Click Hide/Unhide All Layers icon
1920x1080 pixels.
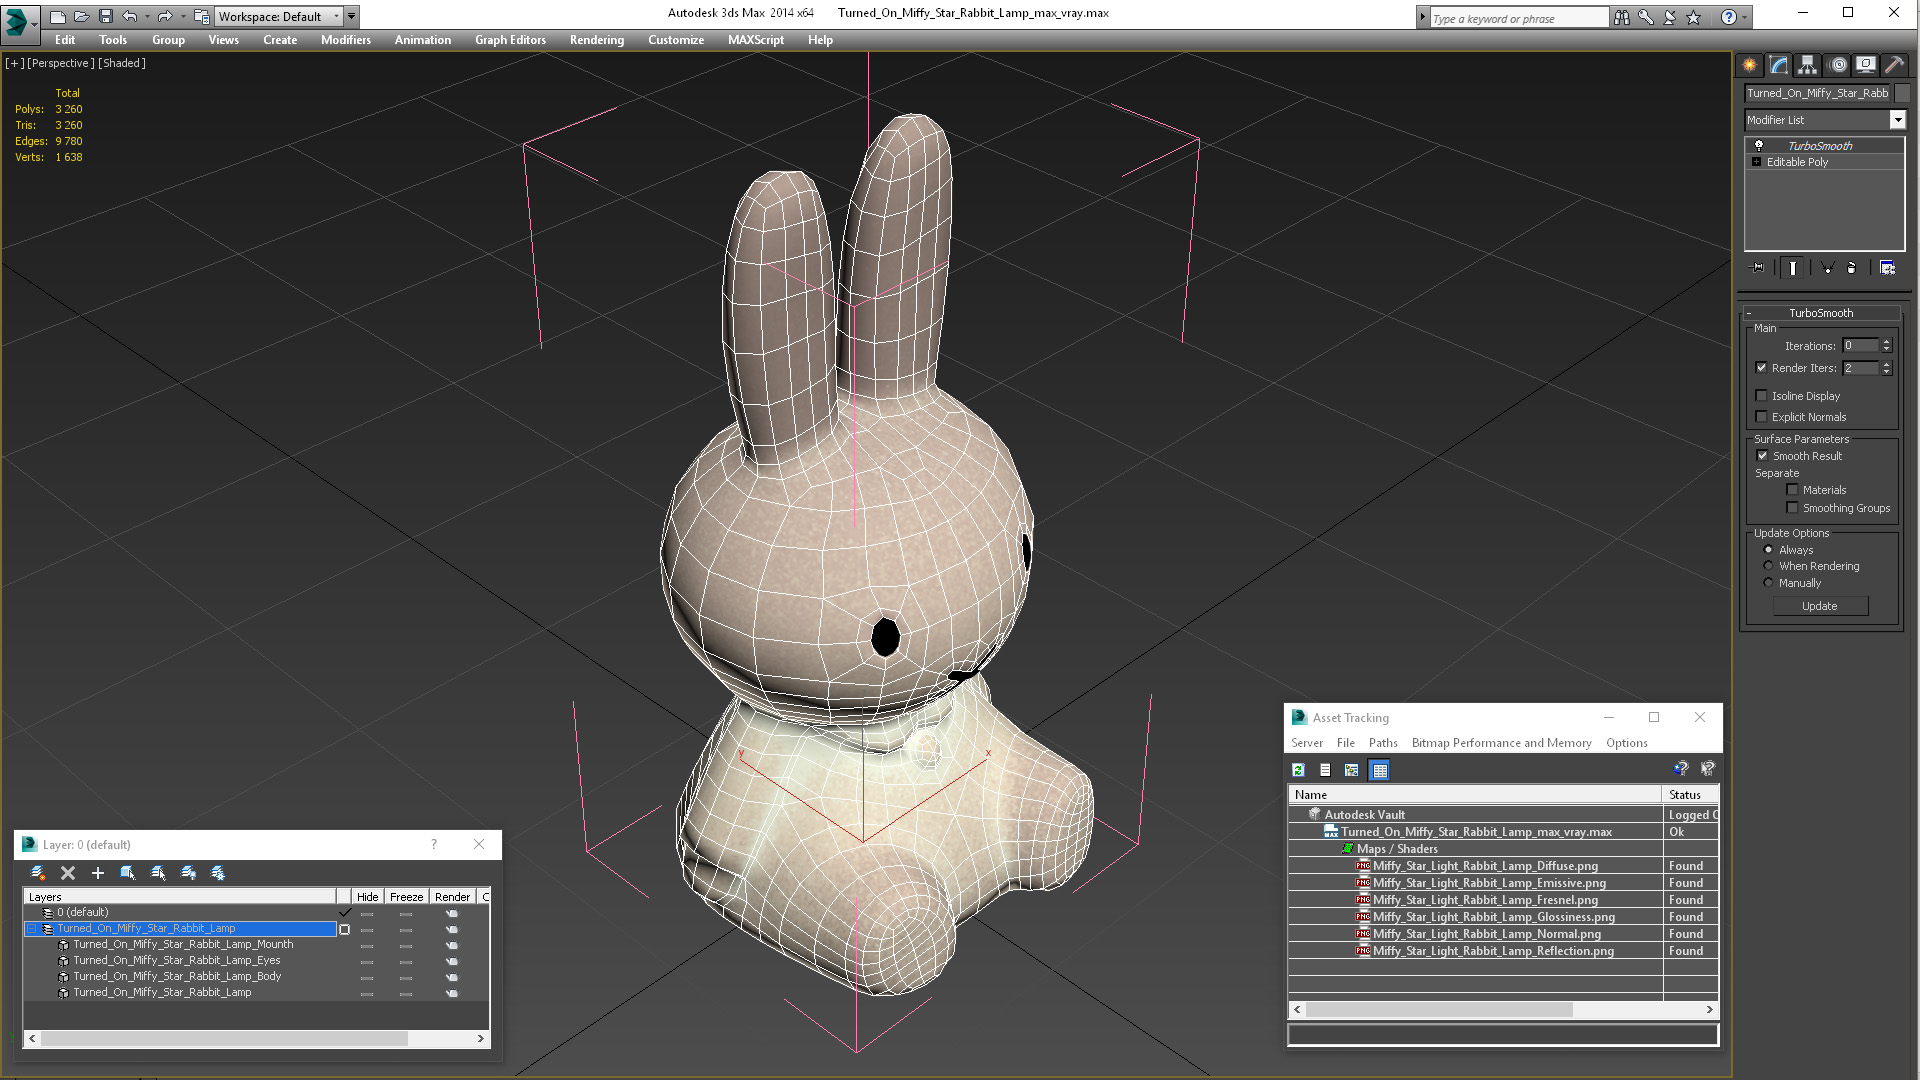click(188, 873)
